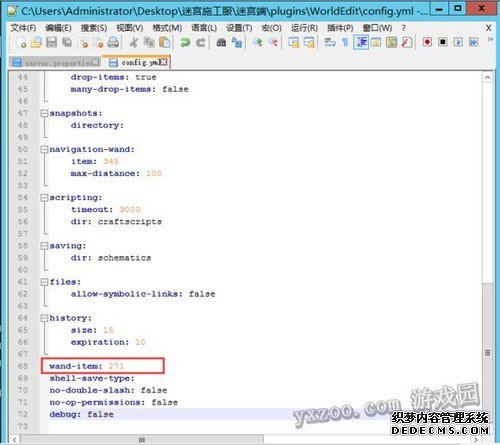Click the vertical scrollbar thumb
Viewport: 500px width, 445px height.
(x=487, y=353)
